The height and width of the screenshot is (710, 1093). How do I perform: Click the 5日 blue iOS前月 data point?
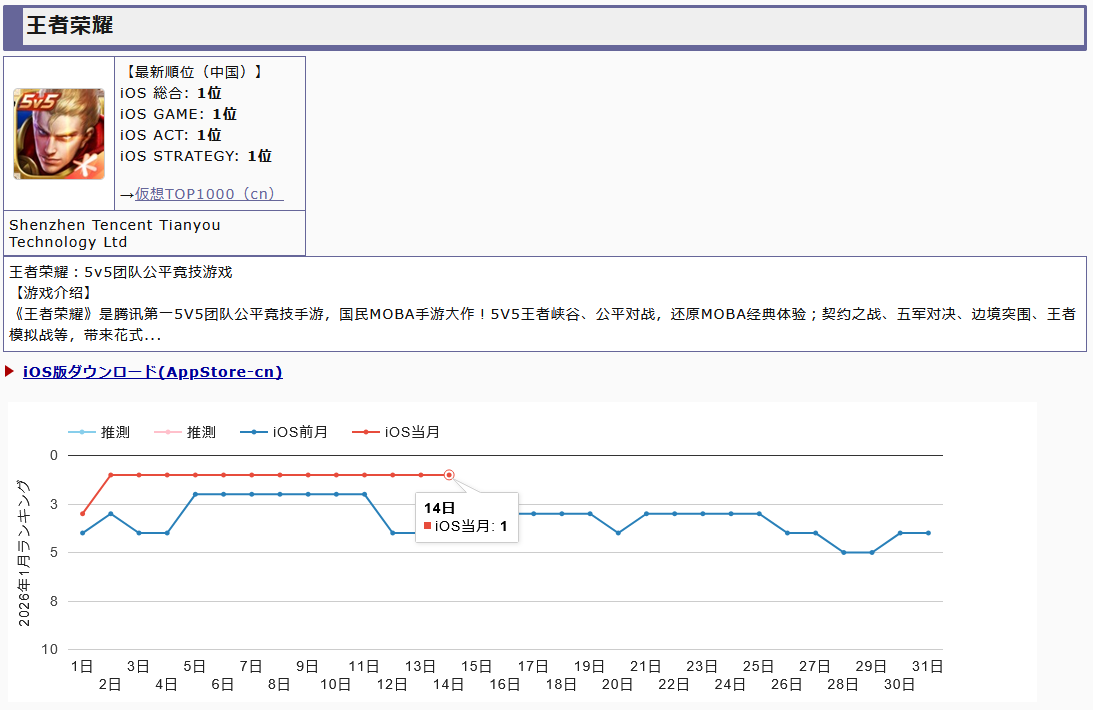195,494
